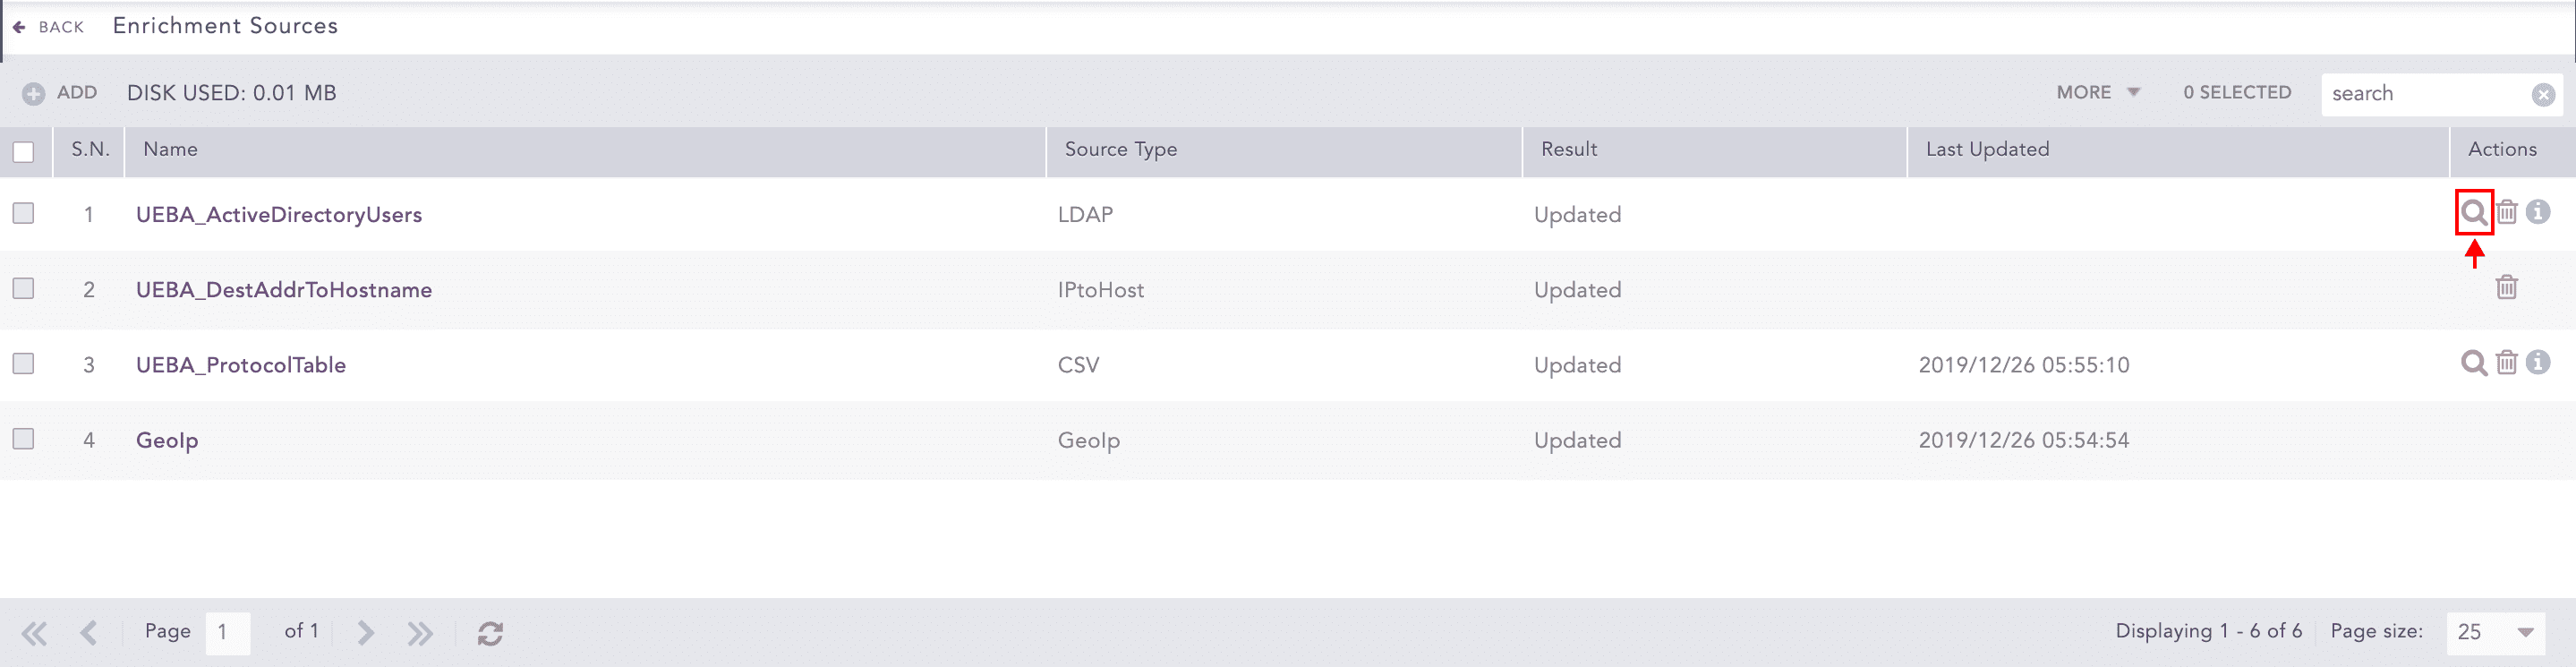View info for UEBA_ProtocolTable source
Viewport: 2576px width, 667px height.
2540,363
